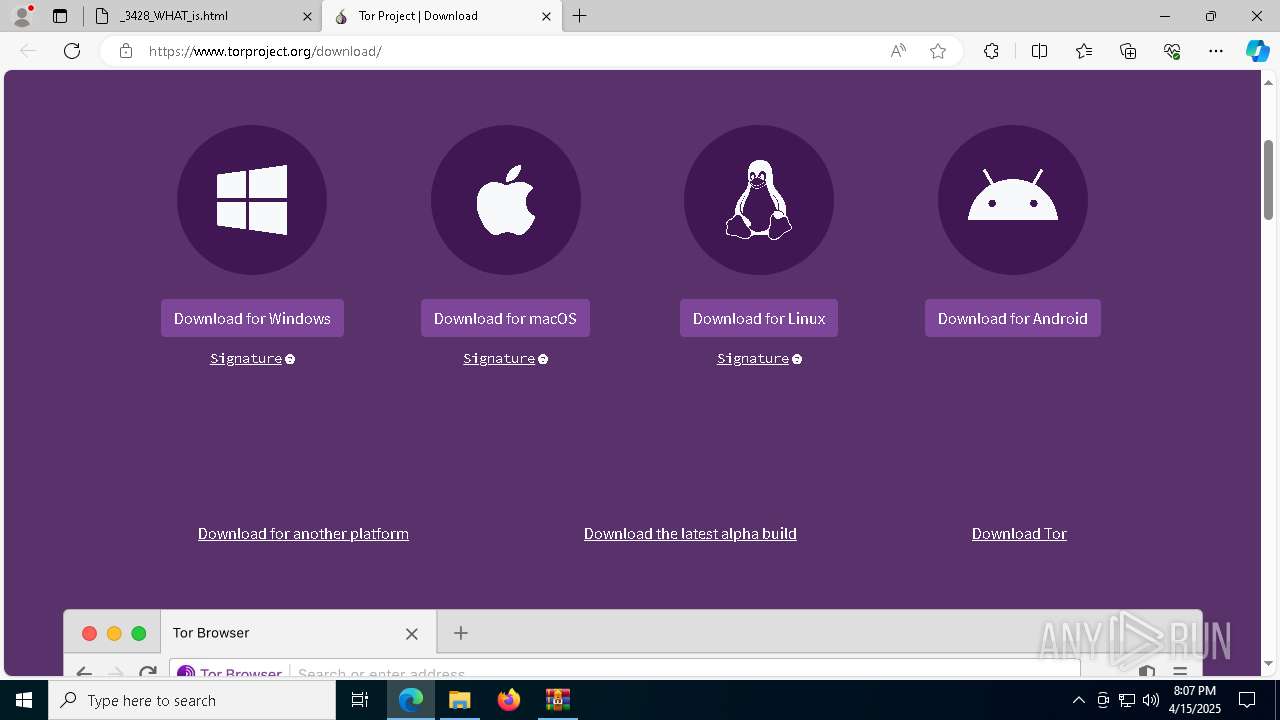
Task: Open Download the latest alpha build link
Action: [x=690, y=533]
